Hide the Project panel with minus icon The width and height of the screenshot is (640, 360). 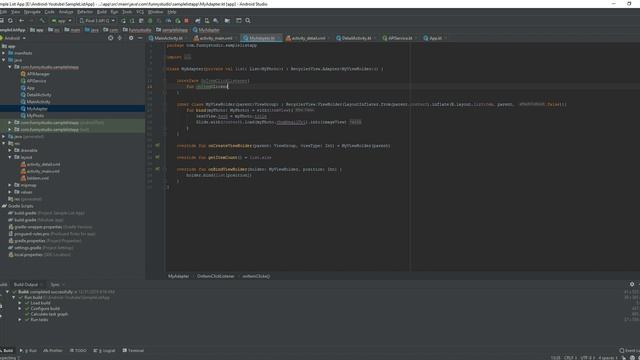[140, 38]
